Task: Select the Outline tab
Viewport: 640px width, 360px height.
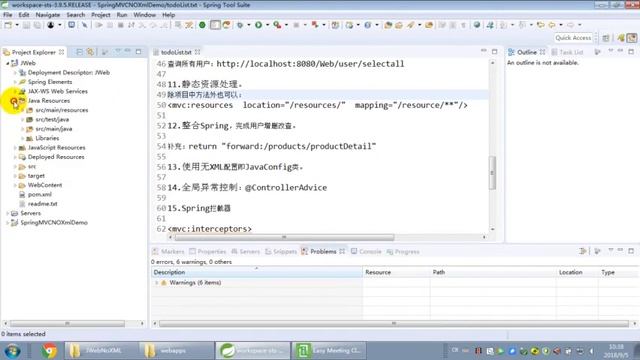Action: point(527,52)
